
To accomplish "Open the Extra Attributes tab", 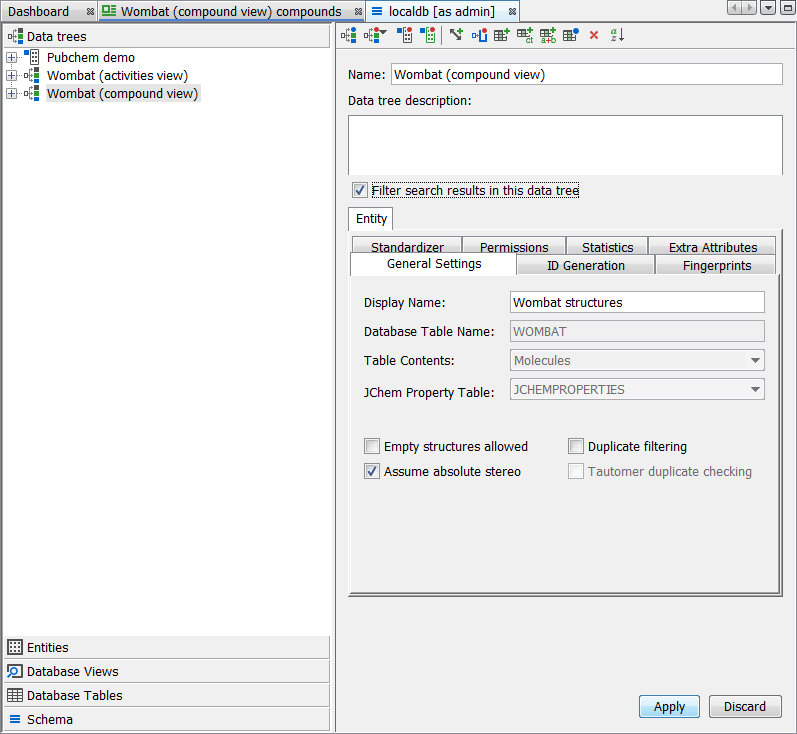I will (713, 247).
